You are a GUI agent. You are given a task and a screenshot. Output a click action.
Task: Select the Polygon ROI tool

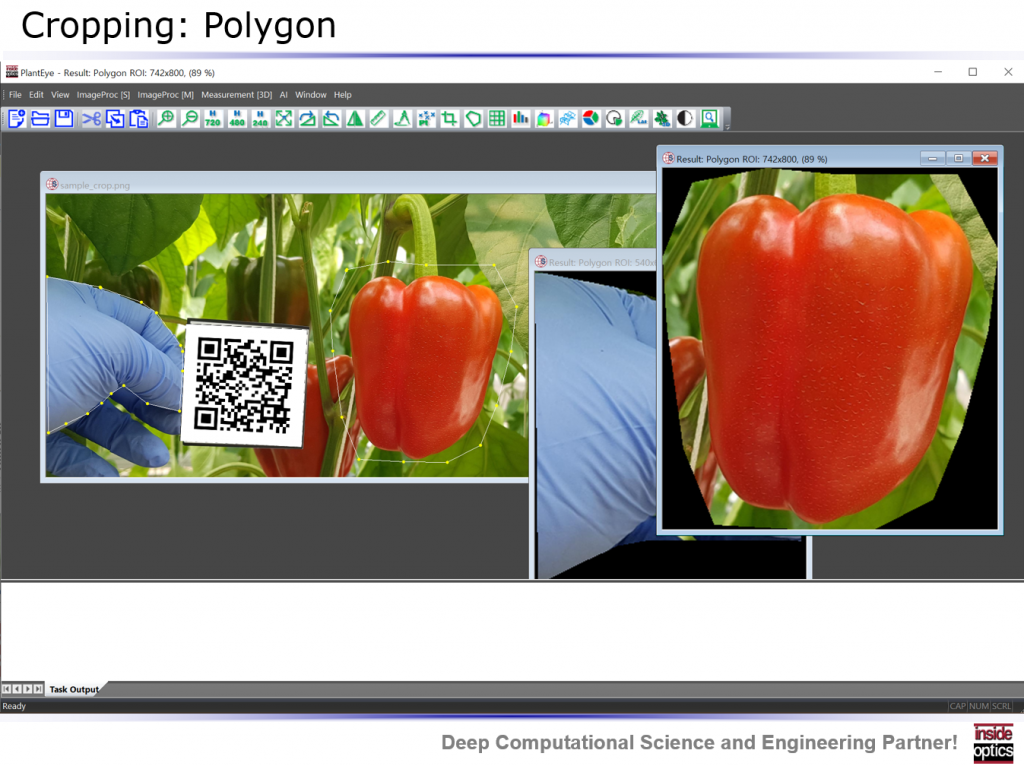click(471, 118)
